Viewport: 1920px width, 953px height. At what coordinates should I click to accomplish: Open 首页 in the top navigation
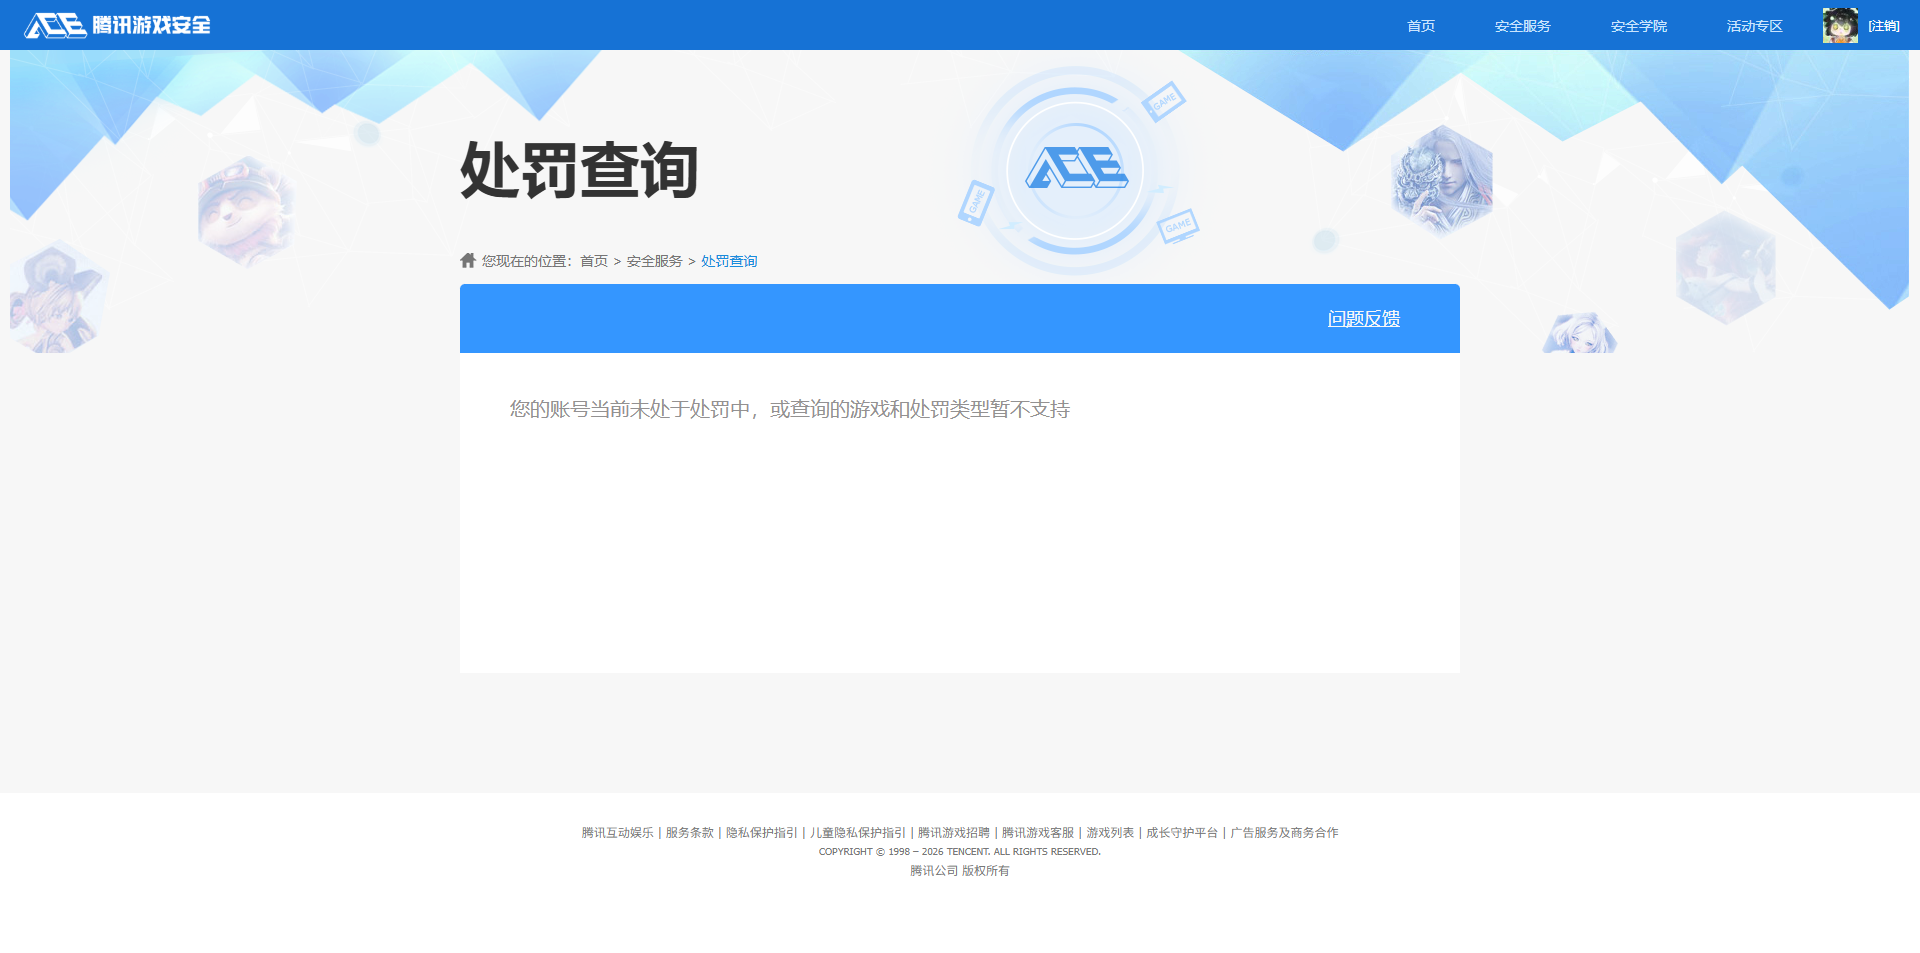point(1421,26)
